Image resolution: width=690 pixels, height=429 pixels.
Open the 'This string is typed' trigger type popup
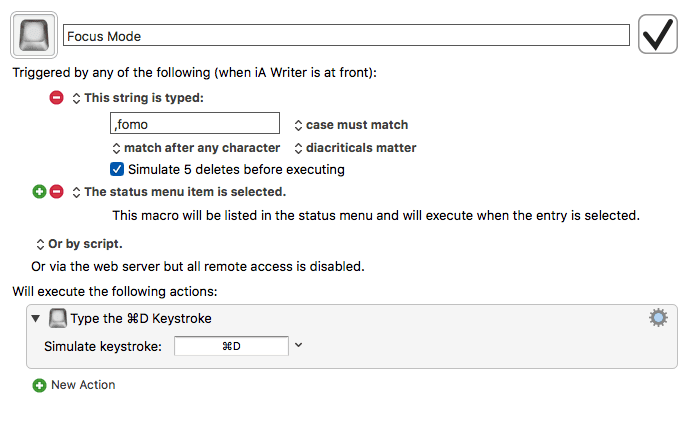click(138, 98)
